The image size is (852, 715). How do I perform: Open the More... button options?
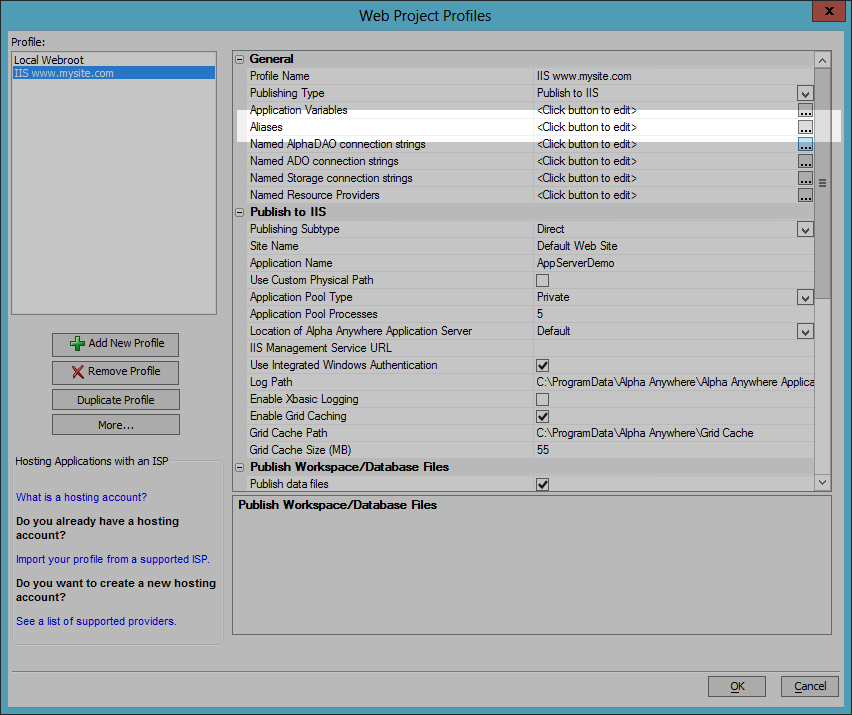pyautogui.click(x=116, y=425)
